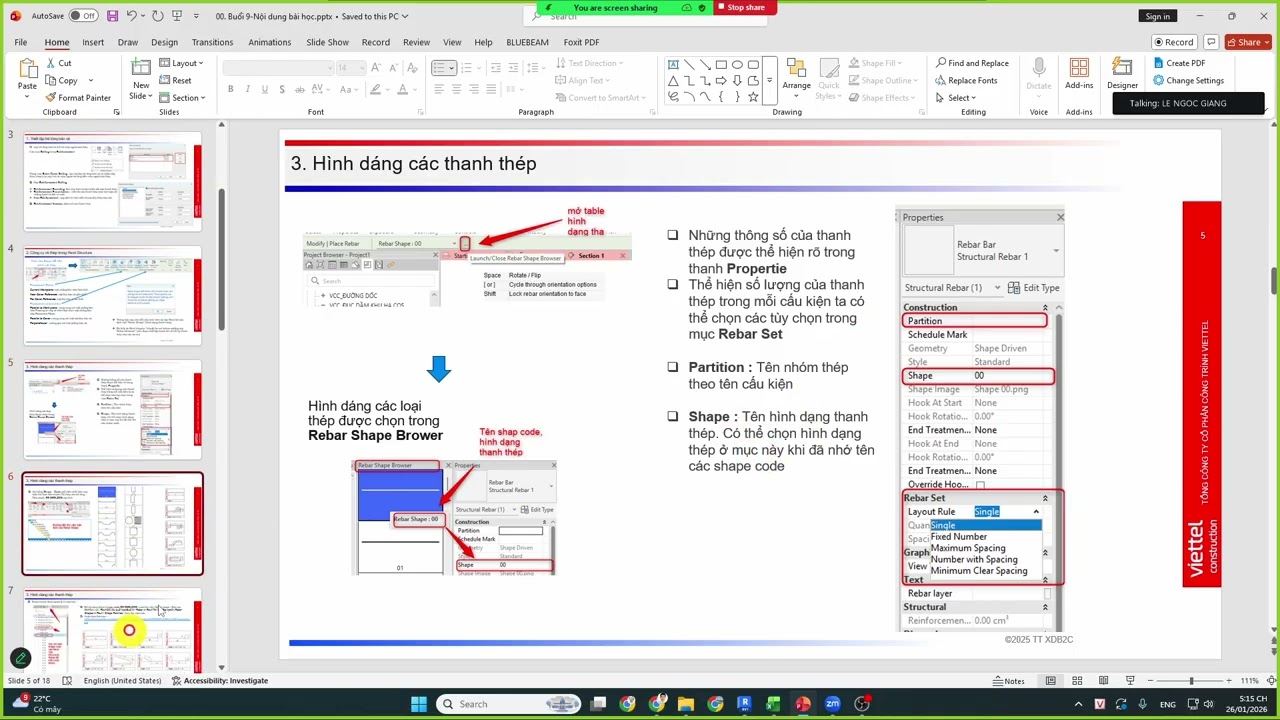Open the font name combo box
The width and height of the screenshot is (1280, 720).
point(277,67)
